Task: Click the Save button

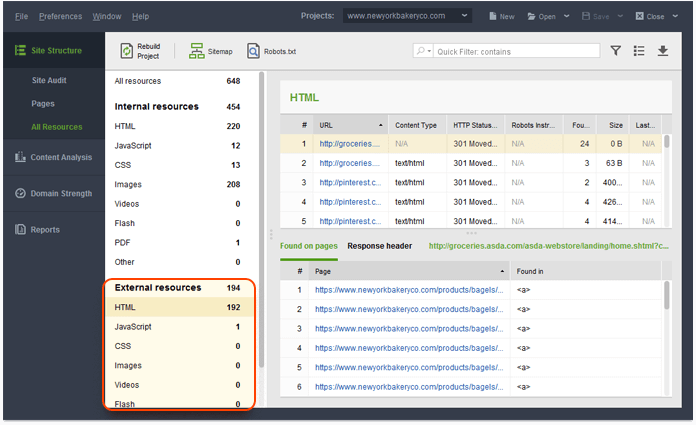Action: click(596, 16)
